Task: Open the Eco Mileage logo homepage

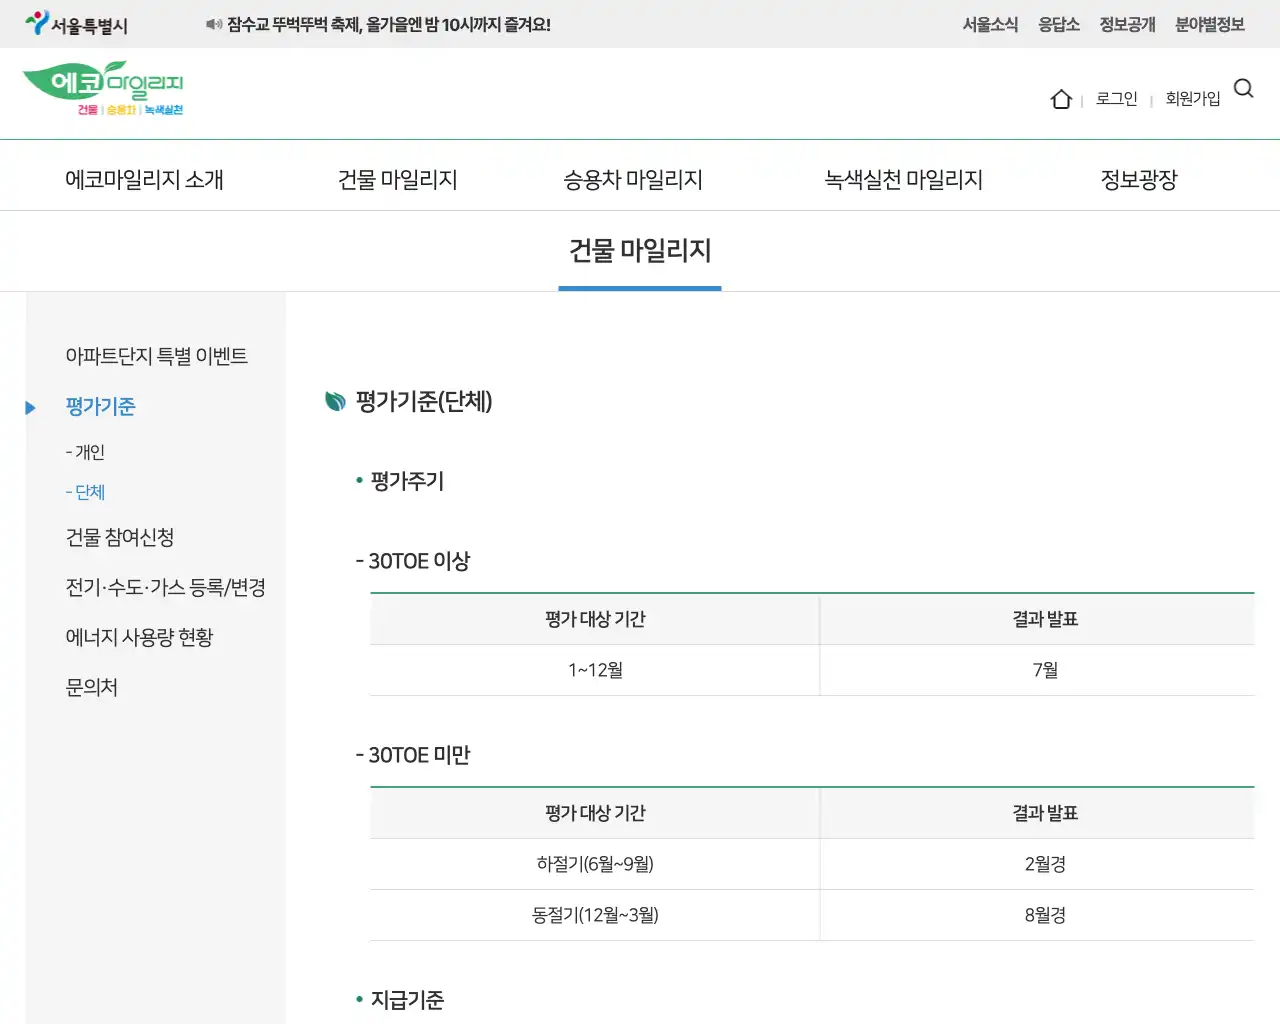Action: click(x=103, y=88)
